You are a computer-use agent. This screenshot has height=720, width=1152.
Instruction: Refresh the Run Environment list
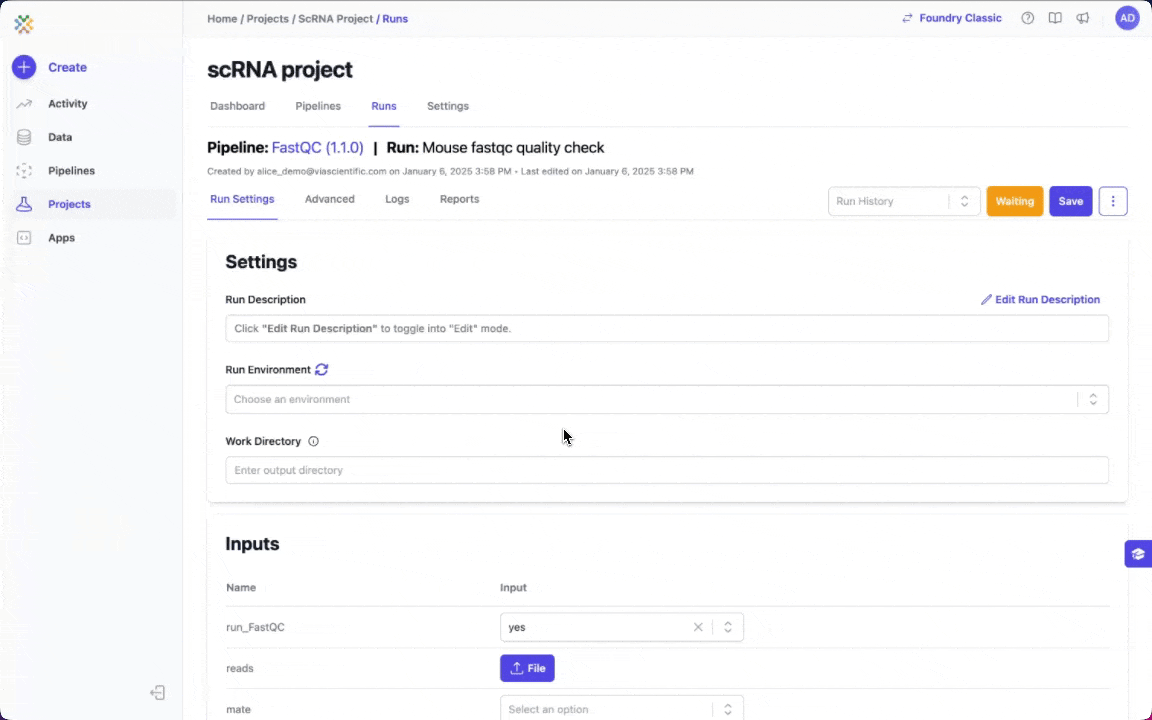pyautogui.click(x=321, y=369)
